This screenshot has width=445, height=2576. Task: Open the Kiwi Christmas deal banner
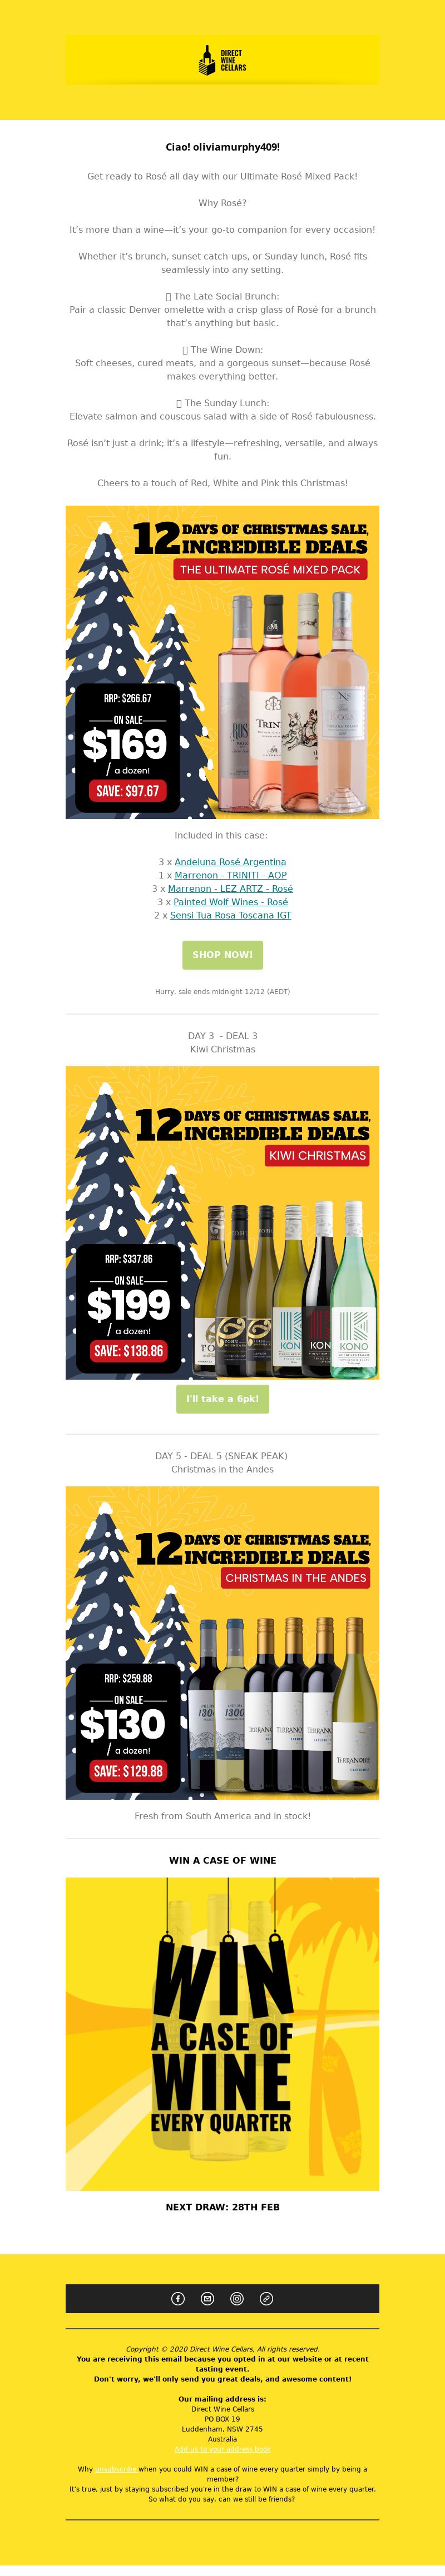click(x=222, y=1223)
